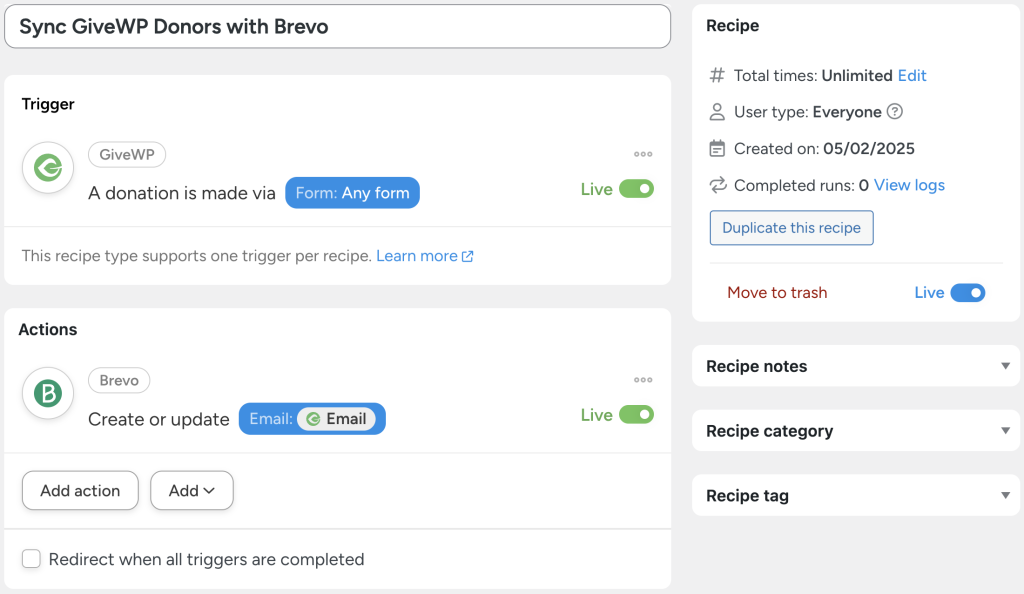Image resolution: width=1024 pixels, height=594 pixels.
Task: Click Duplicate this recipe
Action: [x=791, y=228]
